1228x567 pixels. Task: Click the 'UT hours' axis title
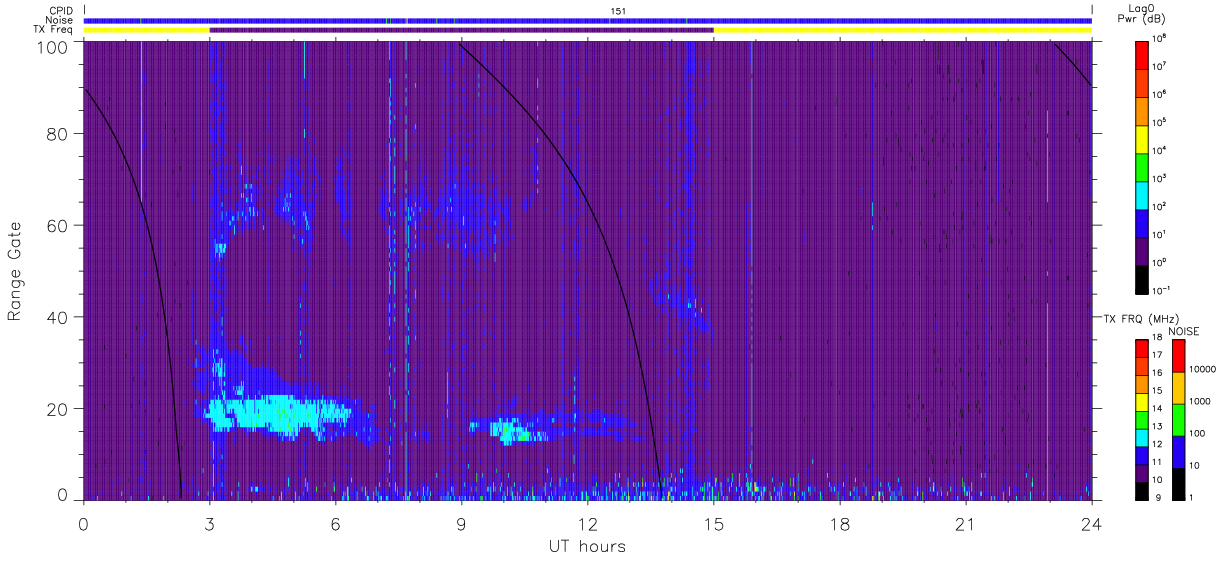tap(587, 547)
